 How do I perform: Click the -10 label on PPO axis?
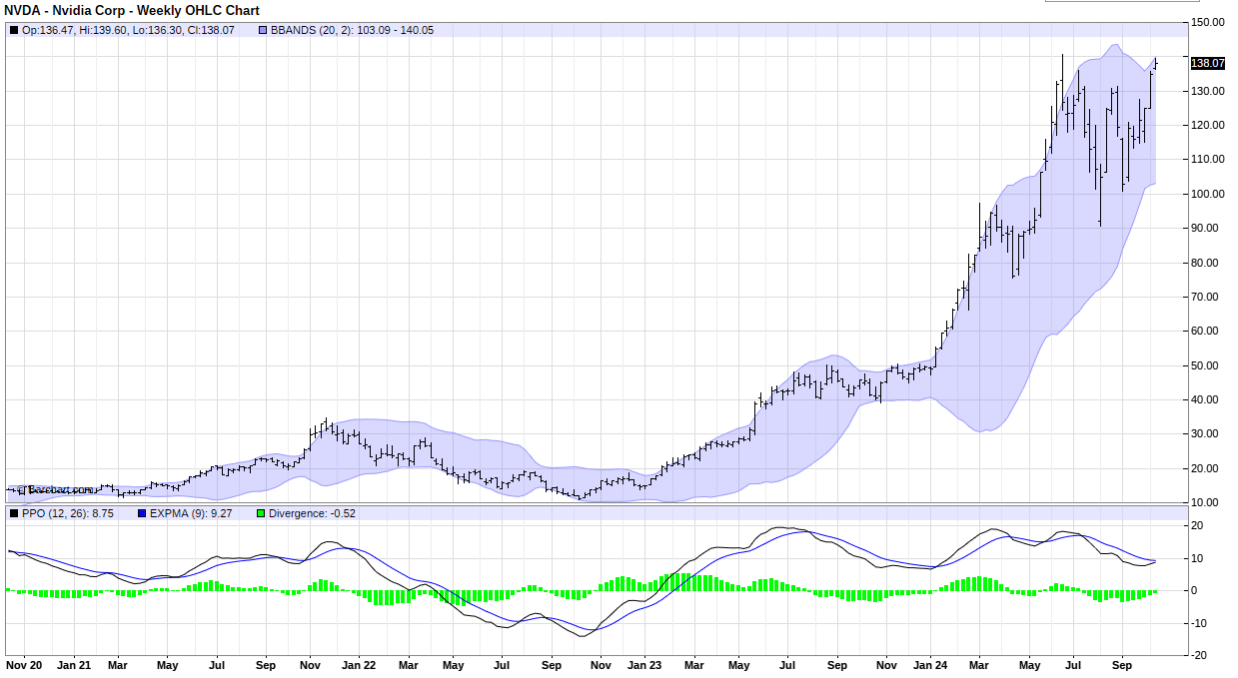(x=1200, y=623)
